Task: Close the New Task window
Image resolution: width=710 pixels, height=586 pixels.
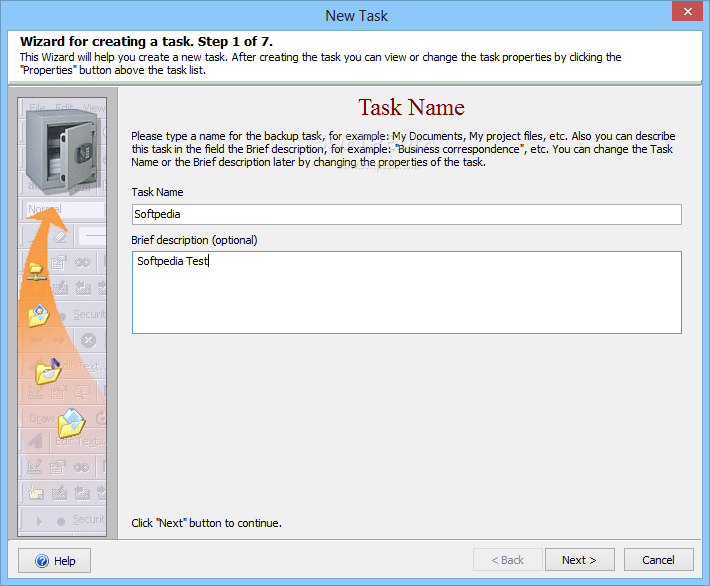Action: pos(687,11)
